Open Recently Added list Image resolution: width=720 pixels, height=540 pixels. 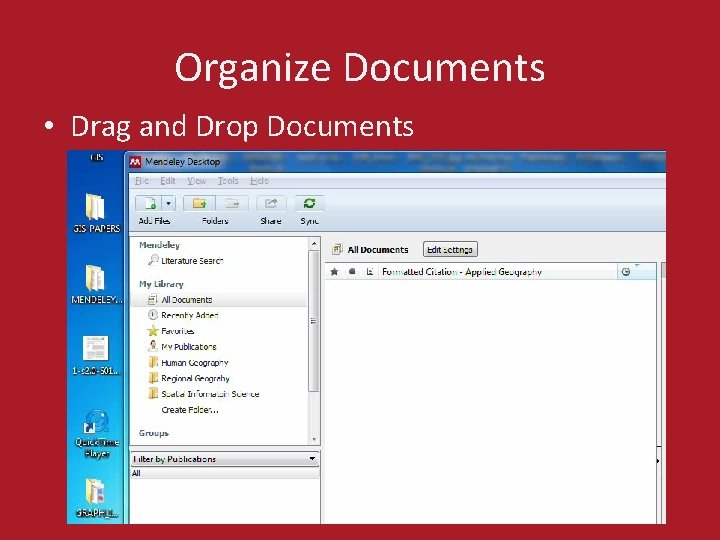(x=183, y=315)
